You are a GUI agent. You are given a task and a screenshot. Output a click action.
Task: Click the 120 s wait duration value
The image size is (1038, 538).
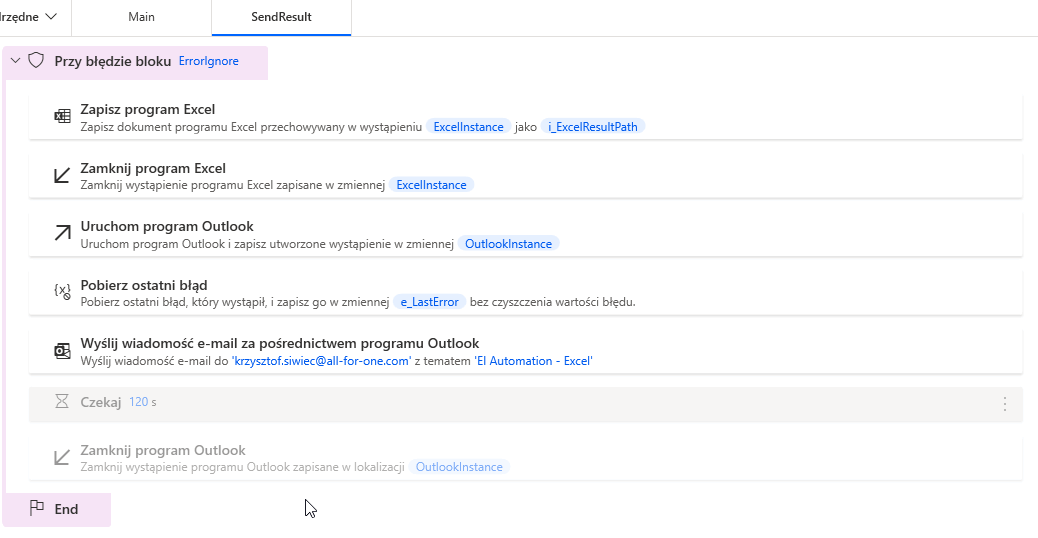click(142, 402)
